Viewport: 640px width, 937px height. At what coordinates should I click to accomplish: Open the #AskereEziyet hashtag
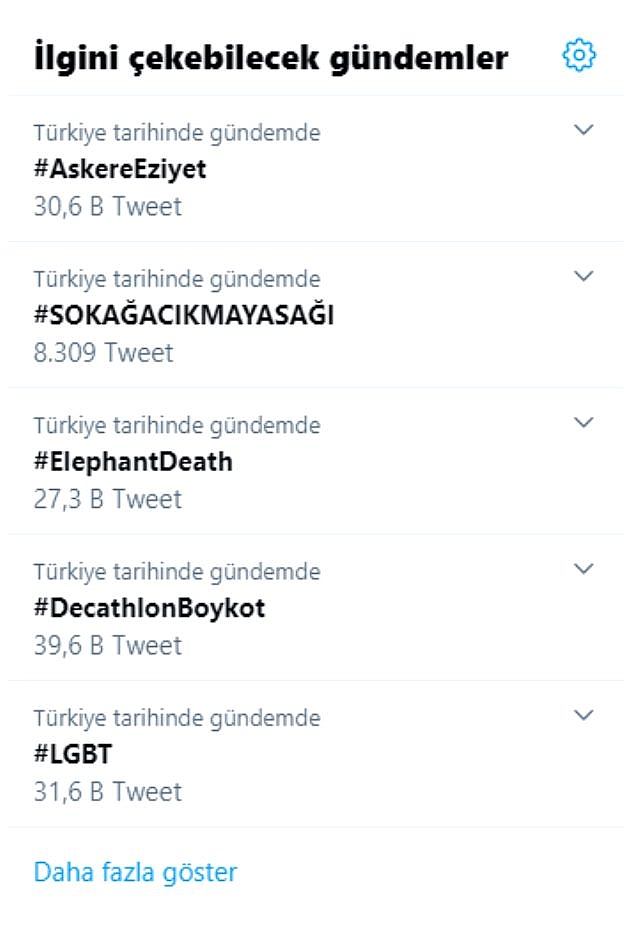120,169
